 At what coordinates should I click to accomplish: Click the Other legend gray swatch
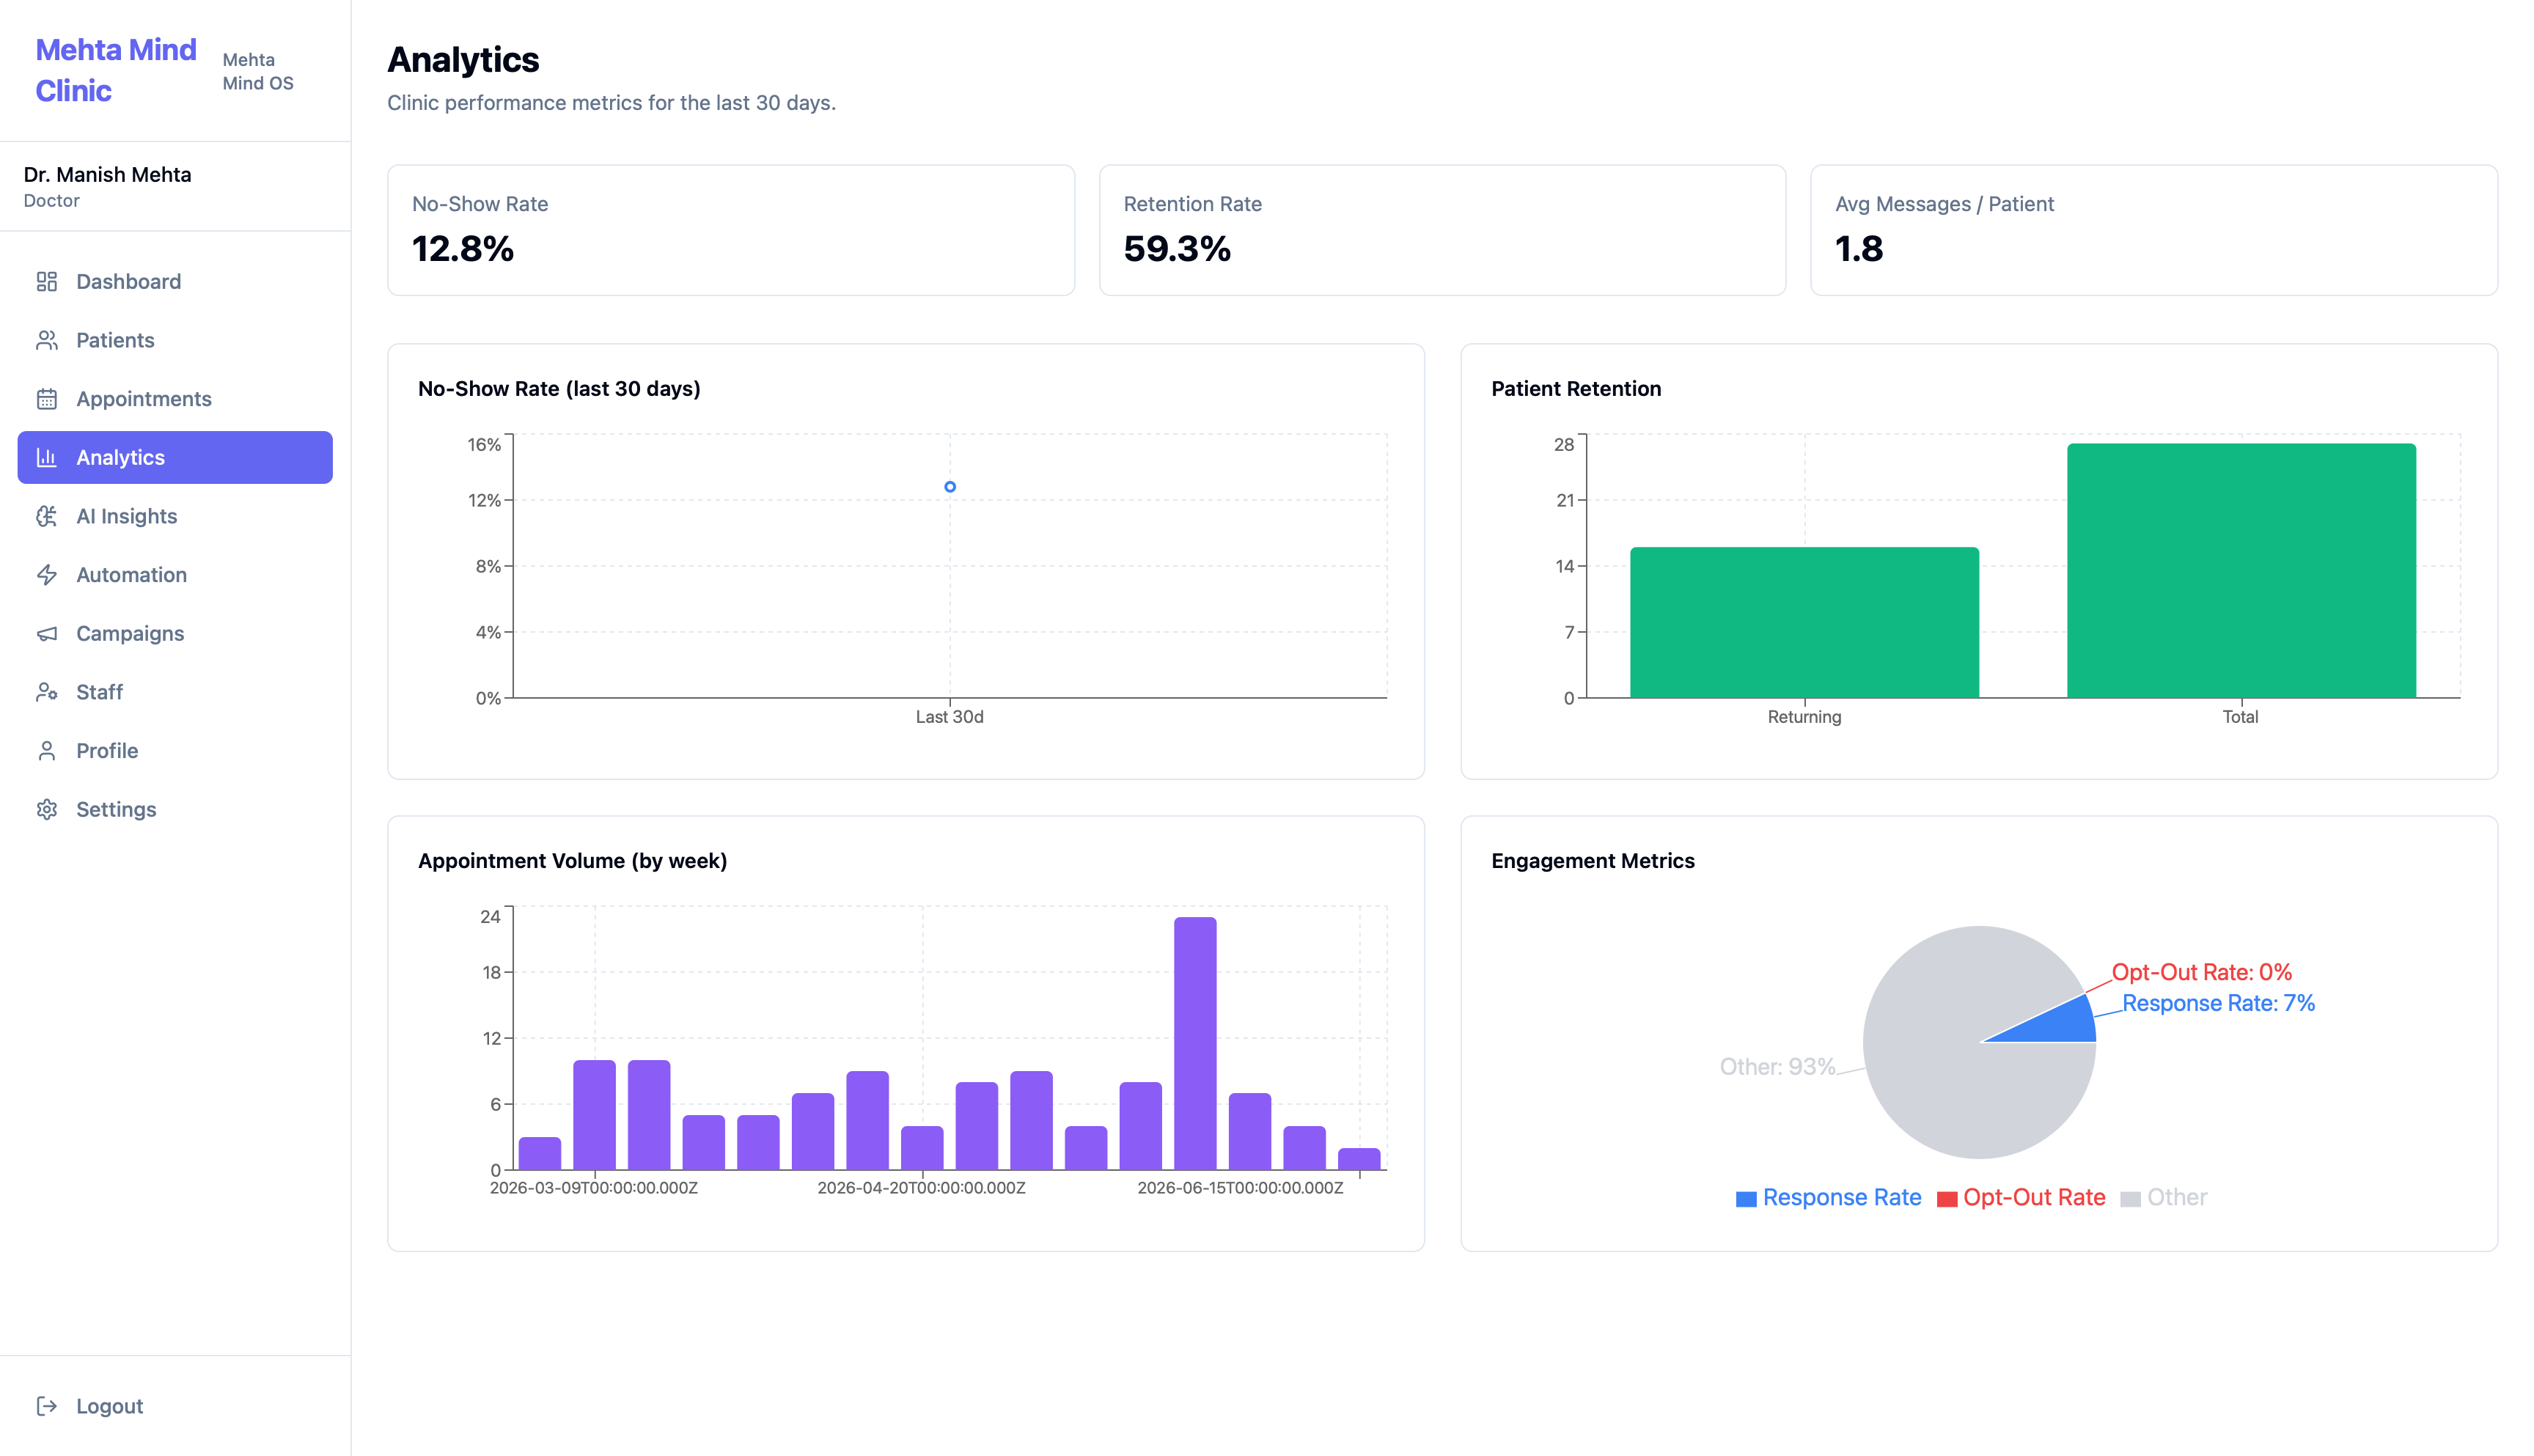2131,1199
